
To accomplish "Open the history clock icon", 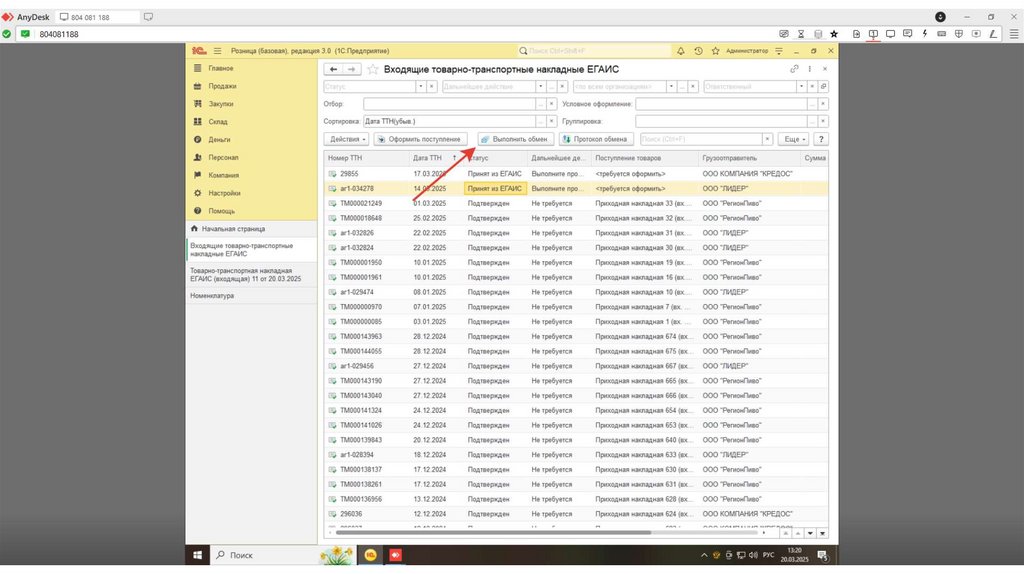I will [x=698, y=50].
